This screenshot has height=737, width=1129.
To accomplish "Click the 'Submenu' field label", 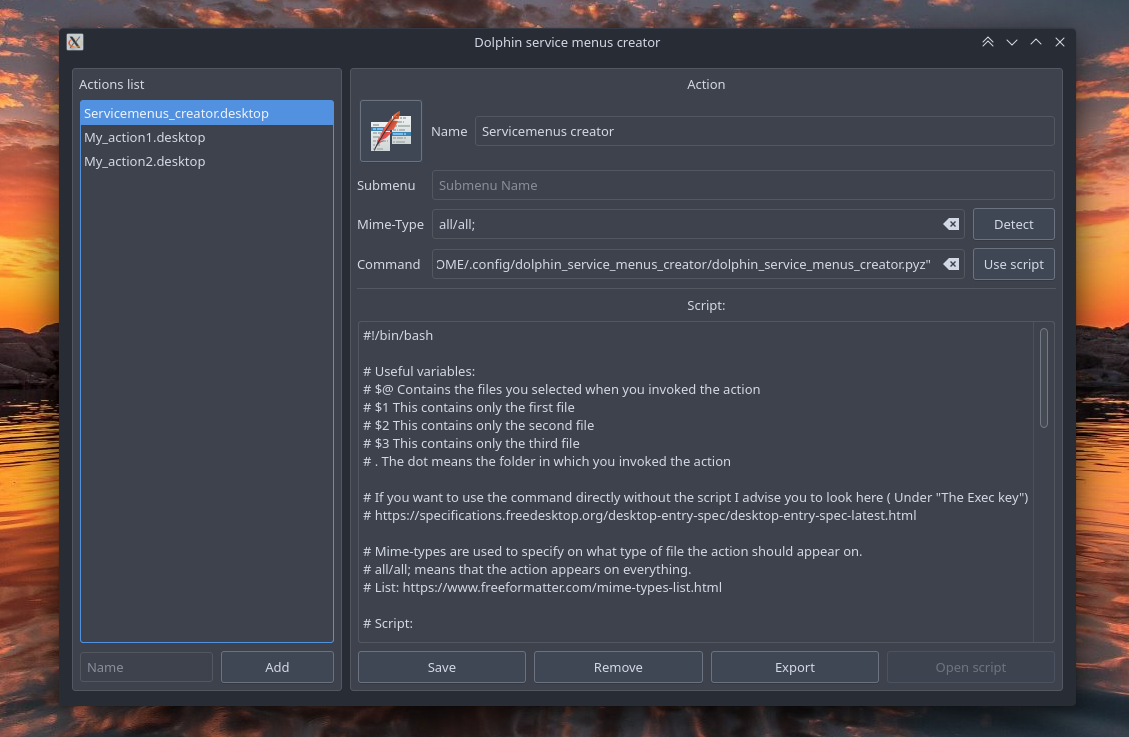I will pos(386,185).
